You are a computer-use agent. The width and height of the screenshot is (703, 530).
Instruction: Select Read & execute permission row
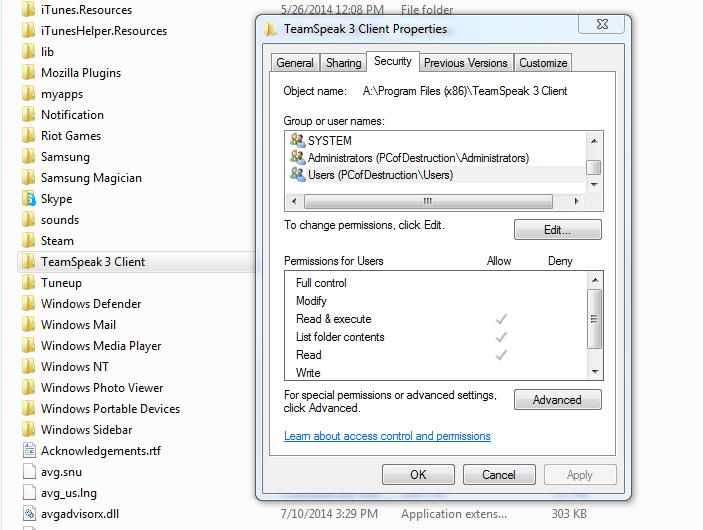coord(436,319)
